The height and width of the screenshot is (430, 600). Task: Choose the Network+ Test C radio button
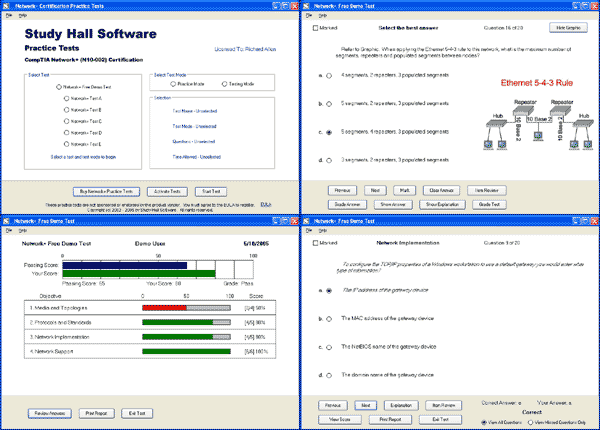[x=66, y=121]
